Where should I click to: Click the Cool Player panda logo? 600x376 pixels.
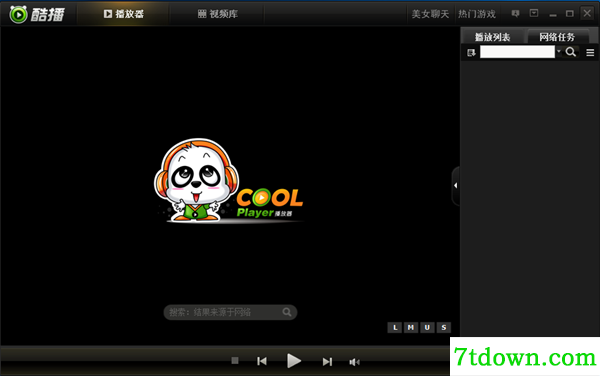click(229, 181)
